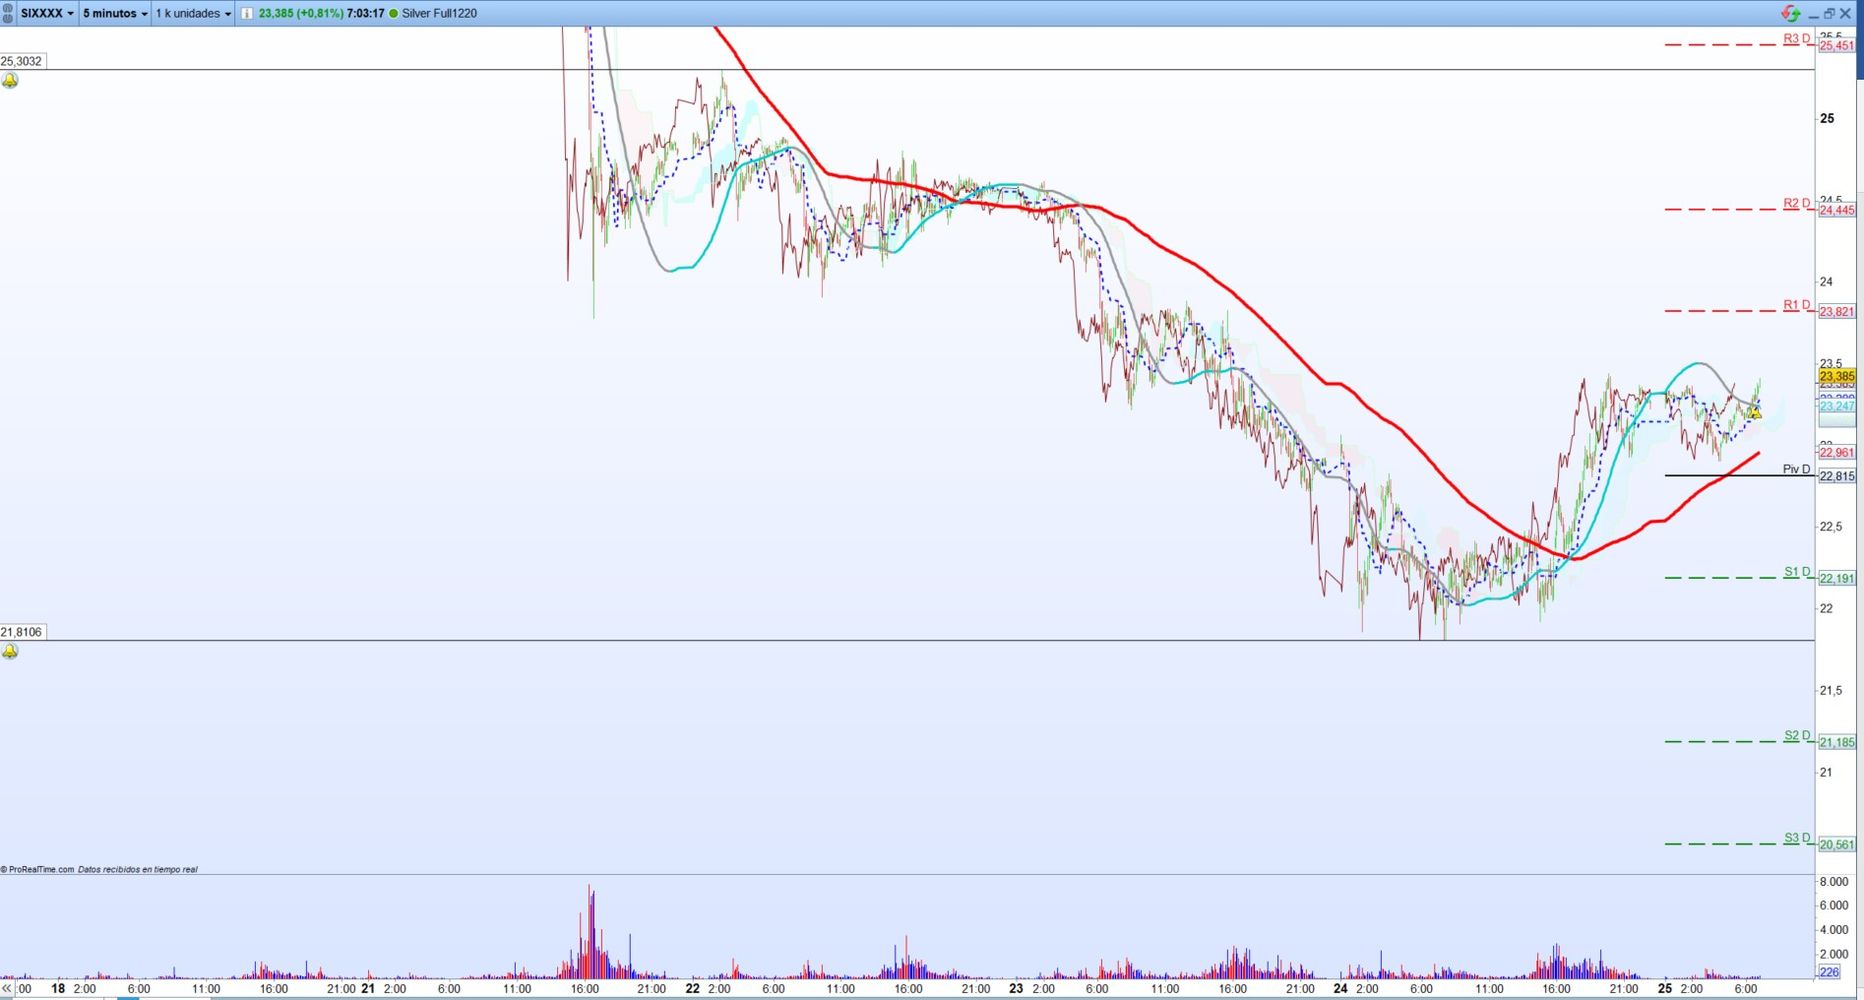Click the R1 D resistance label
The width and height of the screenshot is (1864, 1000).
(1797, 305)
